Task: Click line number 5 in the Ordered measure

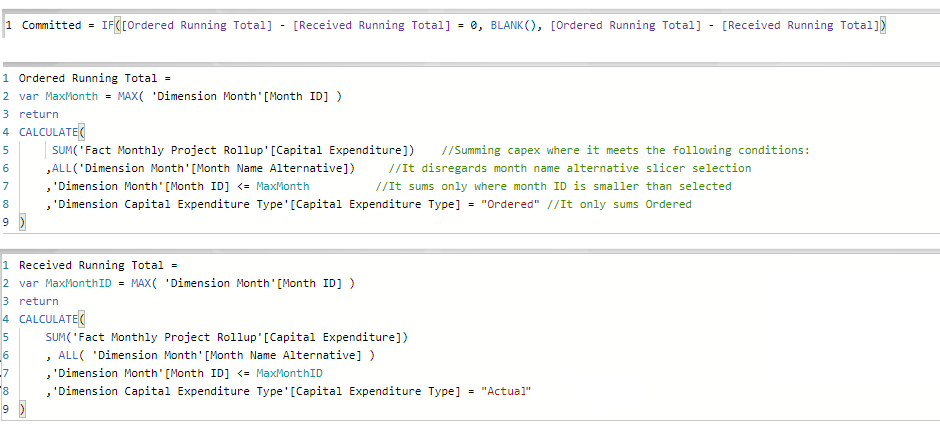Action: (x=6, y=150)
